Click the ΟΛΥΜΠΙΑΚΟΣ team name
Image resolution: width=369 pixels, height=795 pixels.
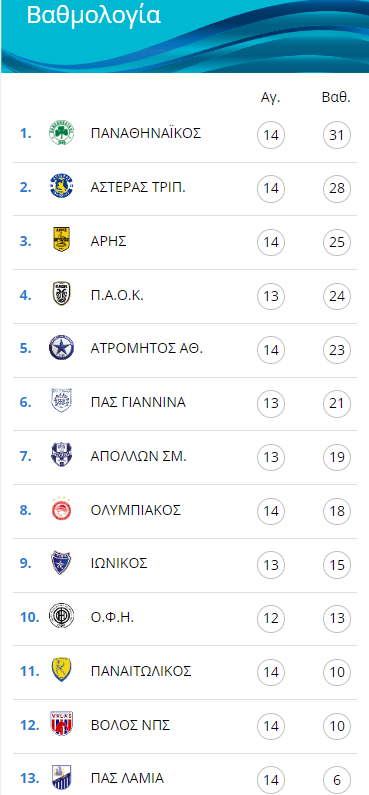[136, 510]
